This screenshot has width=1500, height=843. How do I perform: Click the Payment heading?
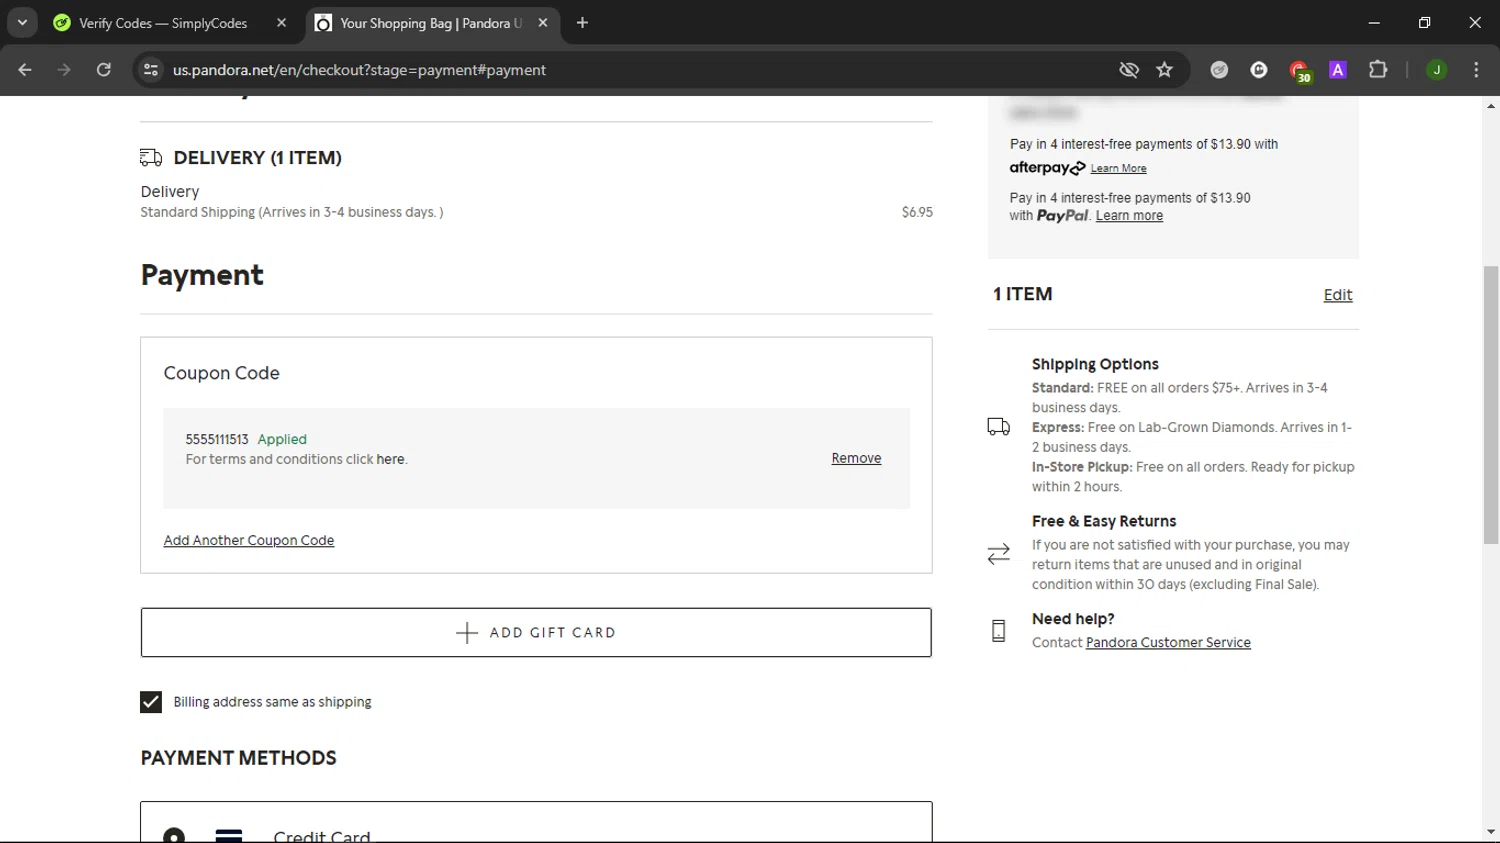[202, 275]
